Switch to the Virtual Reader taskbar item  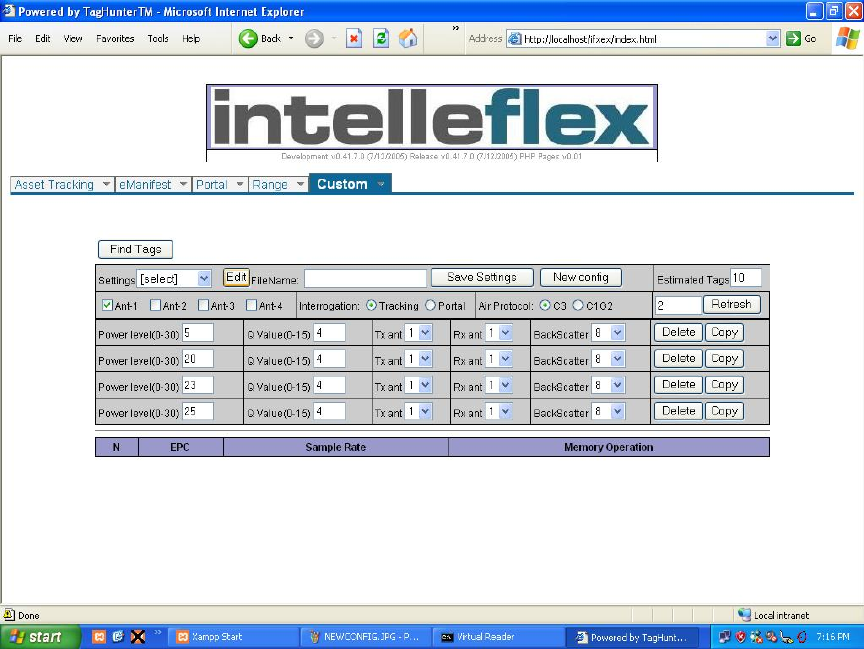pyautogui.click(x=499, y=637)
